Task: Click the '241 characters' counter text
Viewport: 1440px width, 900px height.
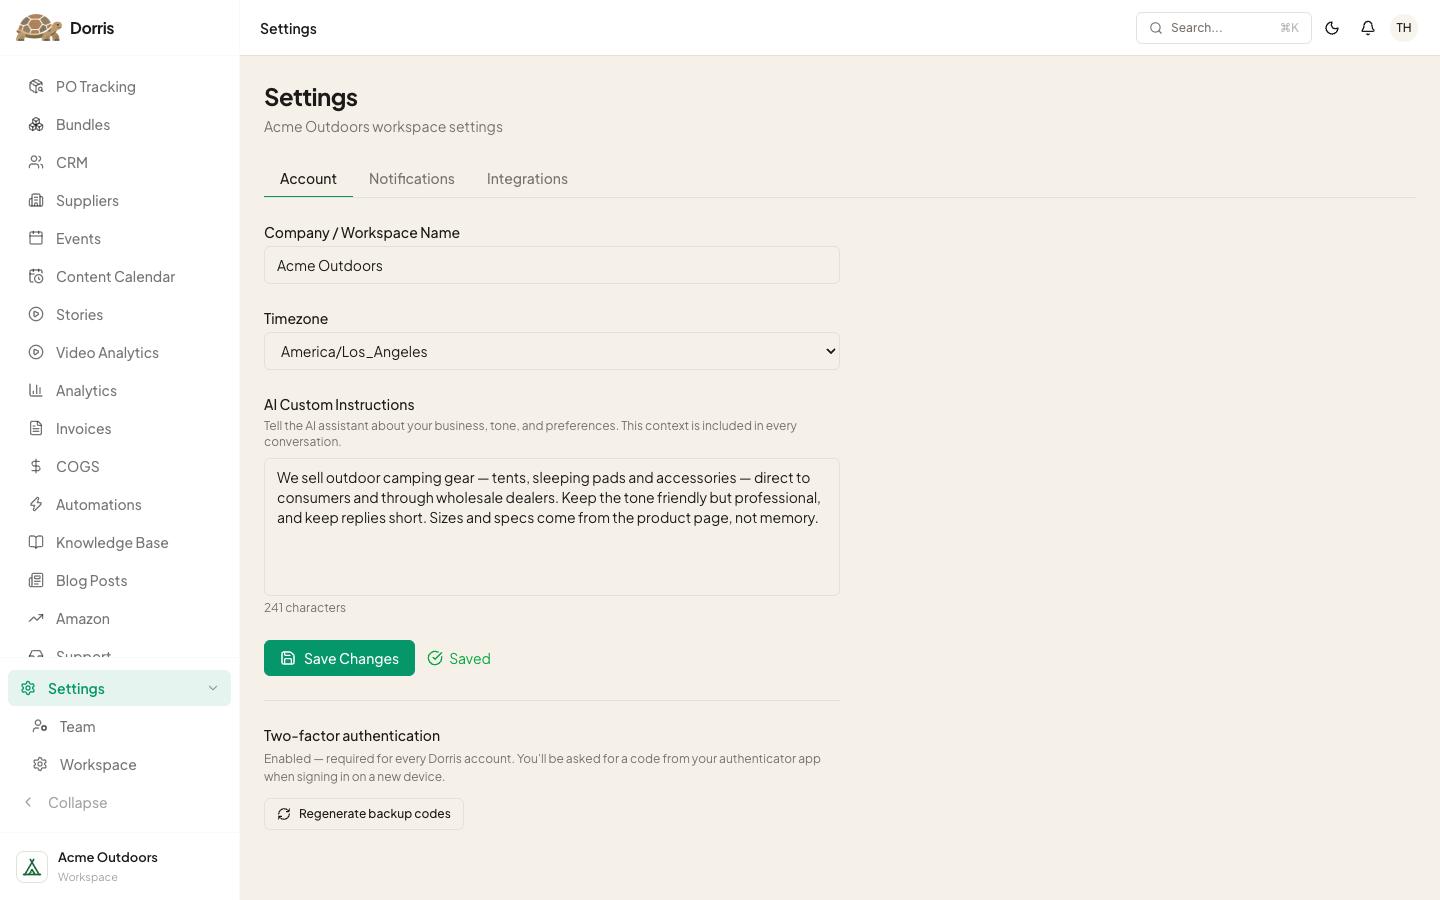Action: (305, 608)
